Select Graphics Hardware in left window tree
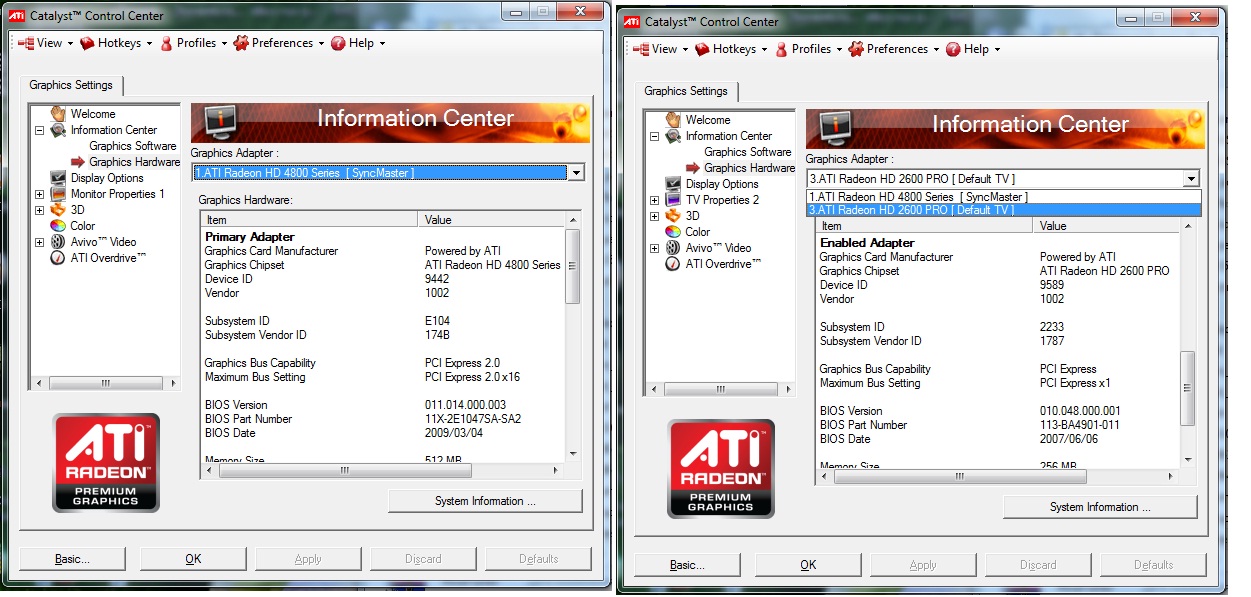This screenshot has height=597, width=1251. [135, 162]
